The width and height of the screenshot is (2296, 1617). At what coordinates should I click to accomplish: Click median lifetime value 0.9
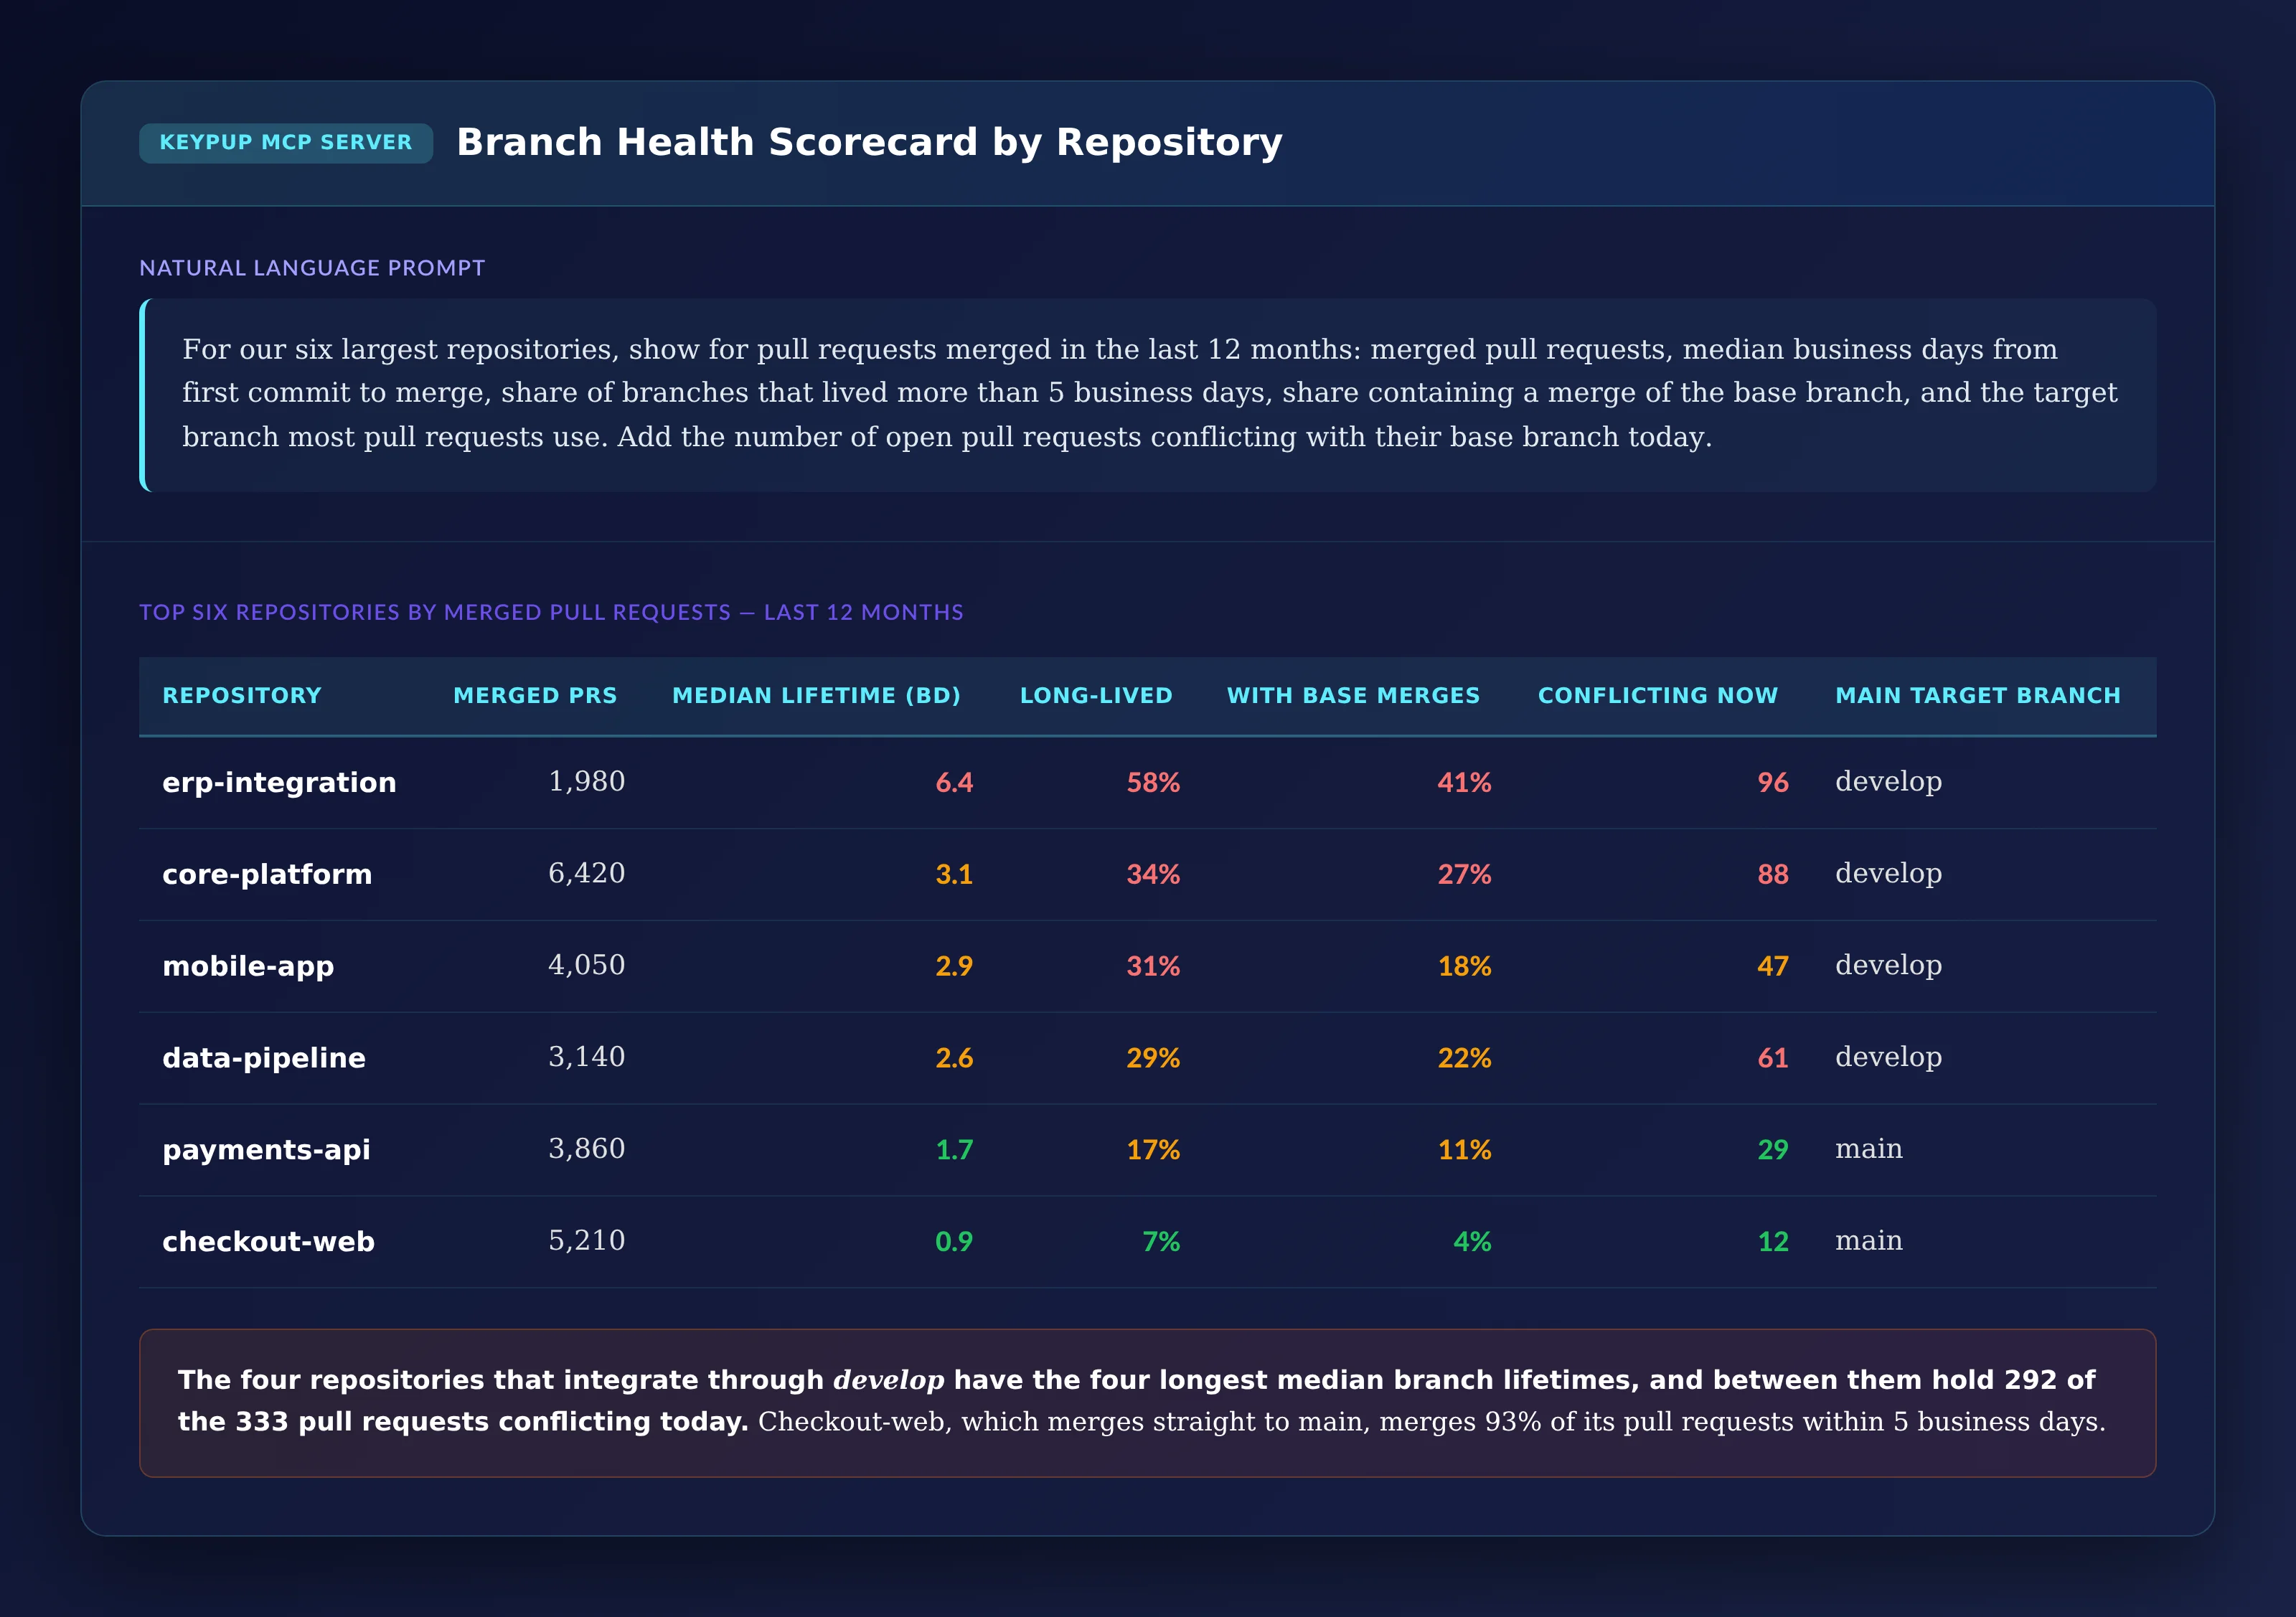(x=954, y=1242)
